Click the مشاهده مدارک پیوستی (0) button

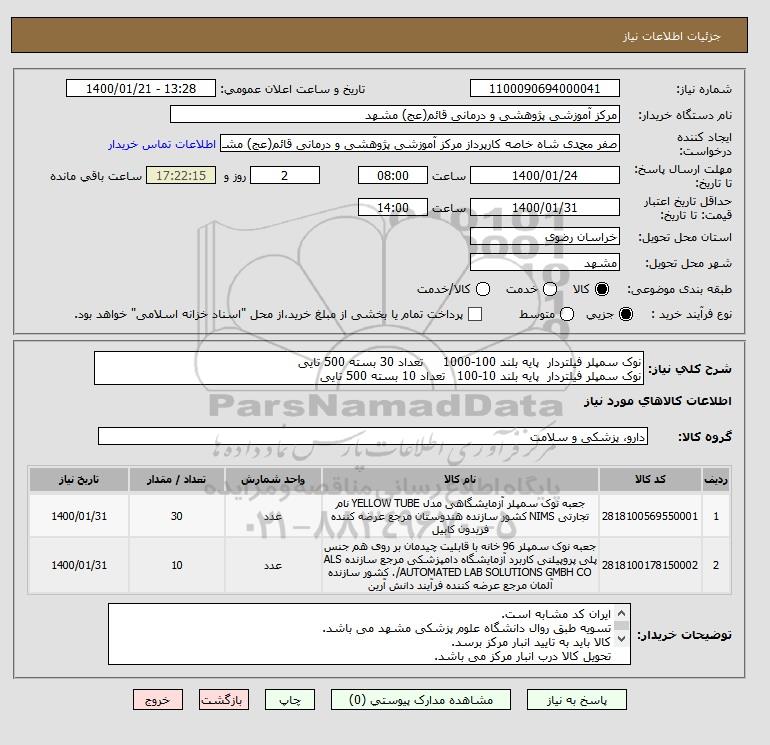click(x=421, y=700)
